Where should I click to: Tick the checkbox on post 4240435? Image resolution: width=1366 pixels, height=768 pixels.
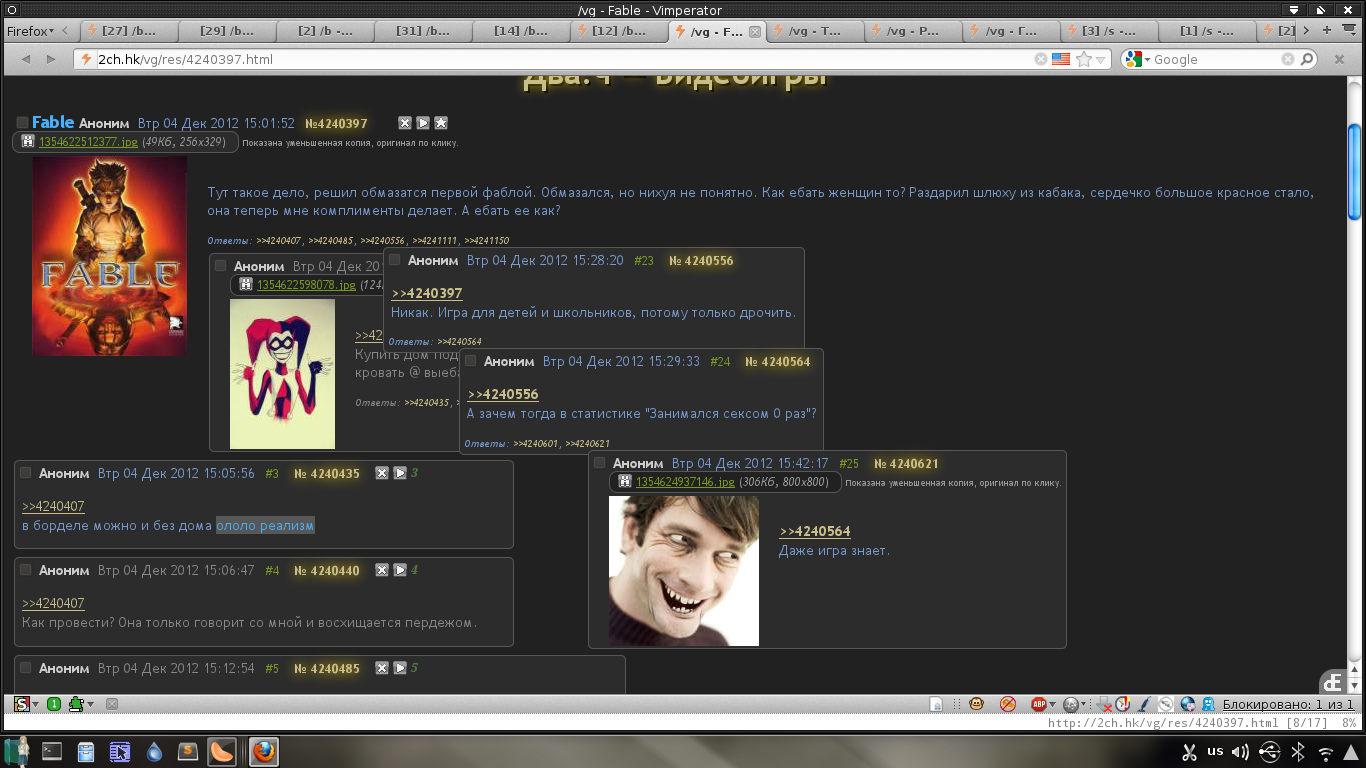point(26,473)
